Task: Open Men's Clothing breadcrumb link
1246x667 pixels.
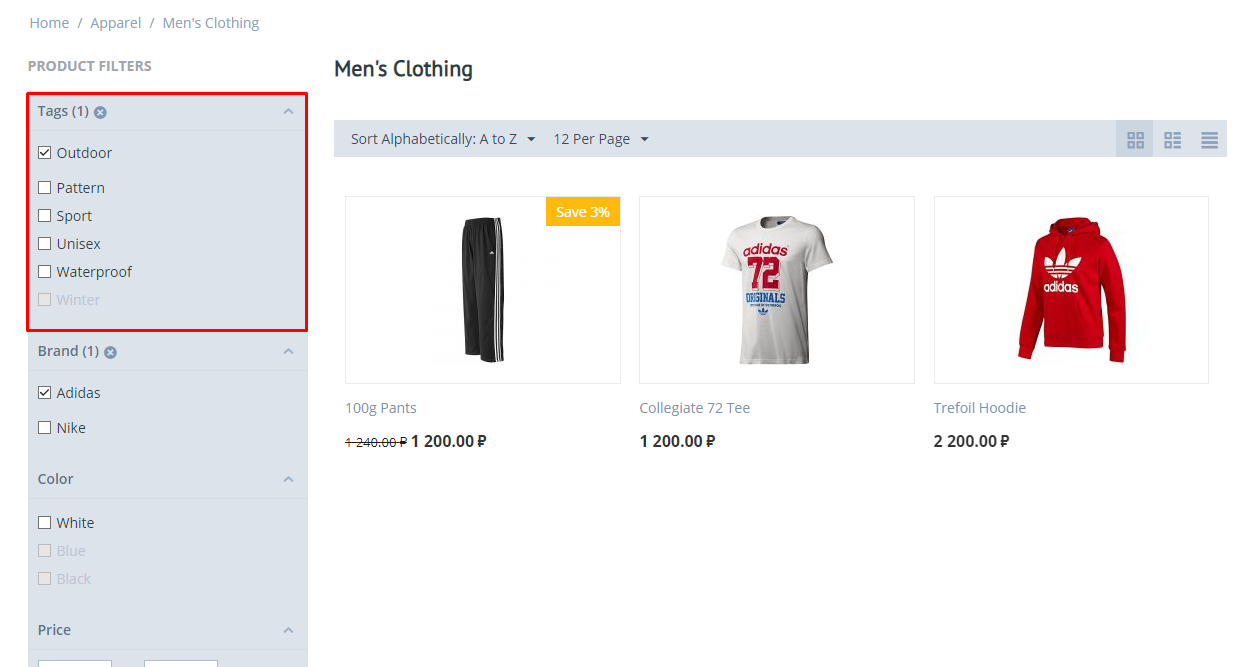Action: [211, 23]
